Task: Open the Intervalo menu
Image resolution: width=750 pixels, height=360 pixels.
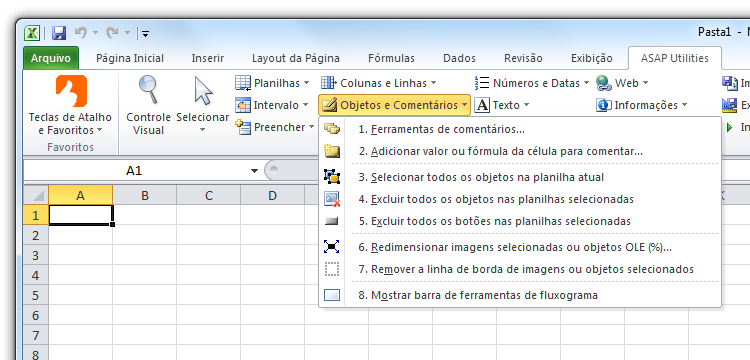Action: tap(273, 105)
